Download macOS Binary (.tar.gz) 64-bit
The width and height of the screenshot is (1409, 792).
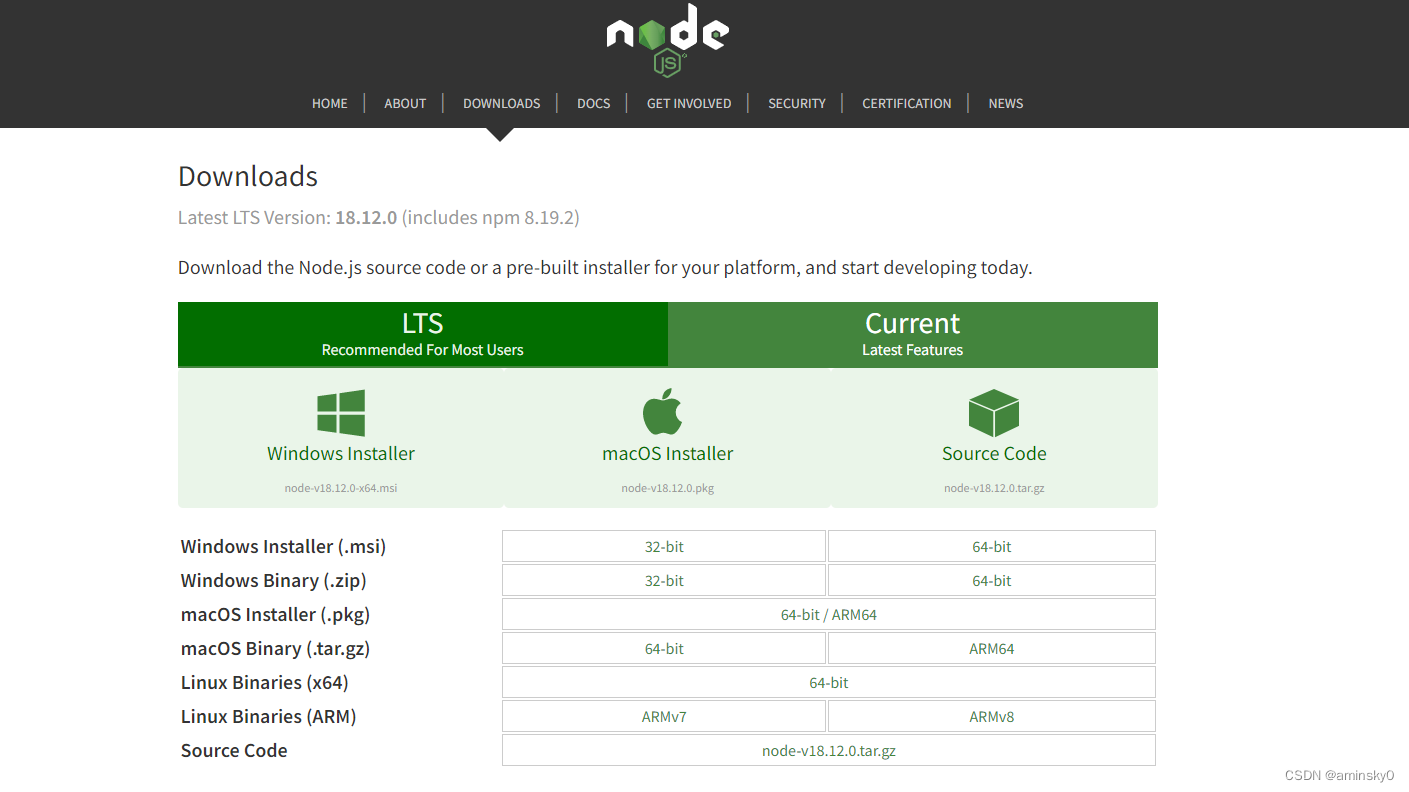(664, 649)
